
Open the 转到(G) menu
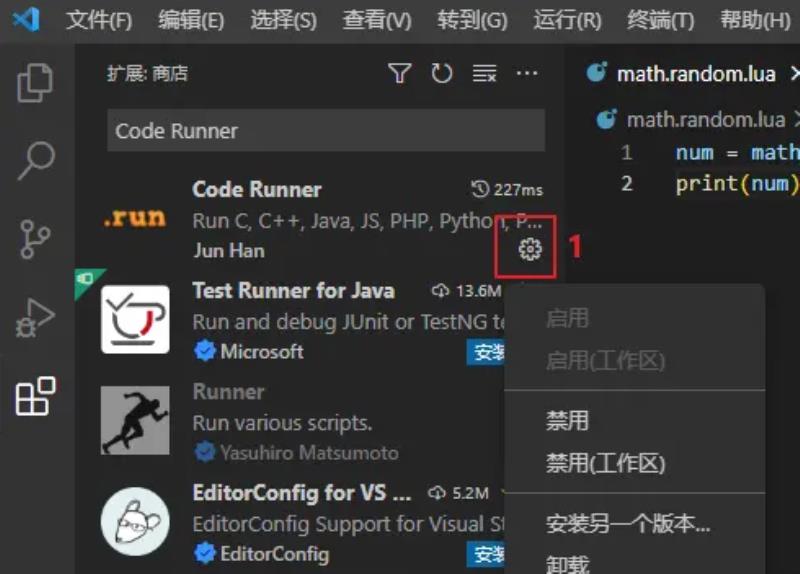(x=472, y=20)
